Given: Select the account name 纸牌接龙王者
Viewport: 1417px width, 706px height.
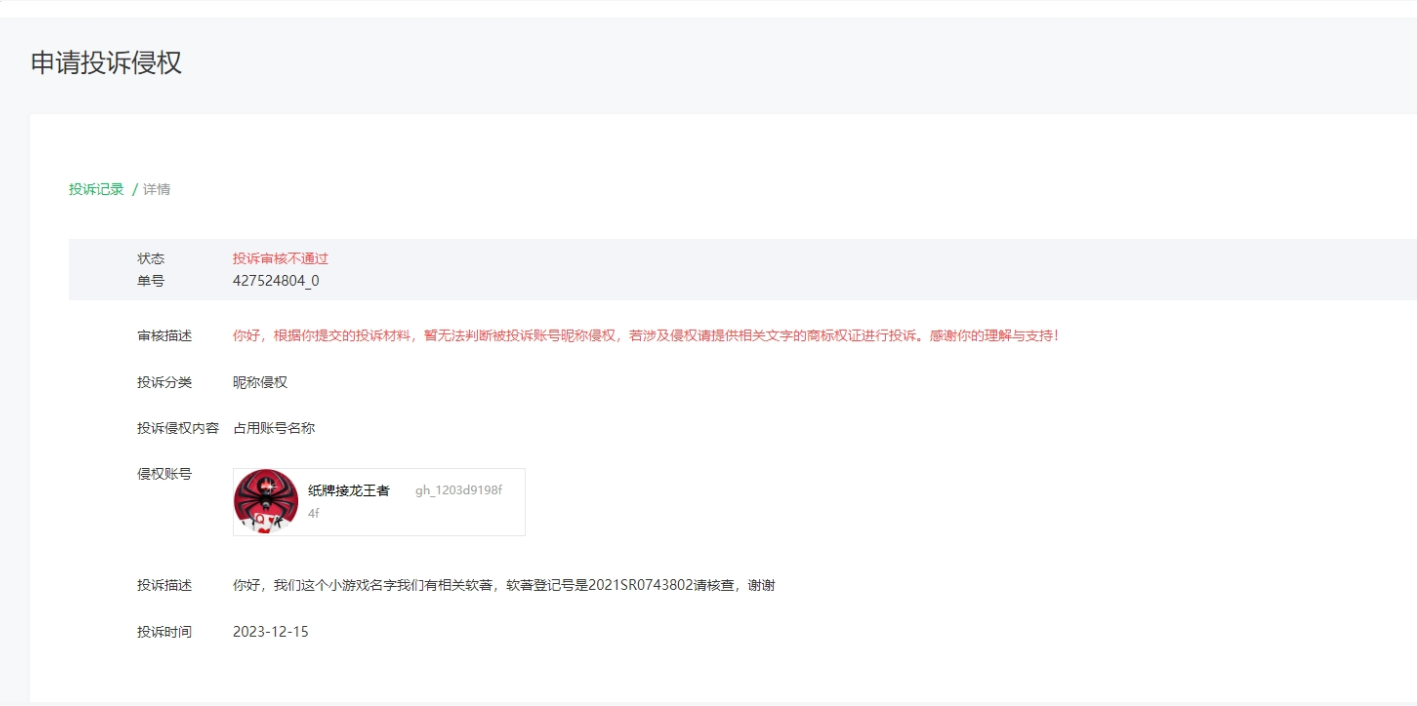Looking at the screenshot, I should pos(349,490).
